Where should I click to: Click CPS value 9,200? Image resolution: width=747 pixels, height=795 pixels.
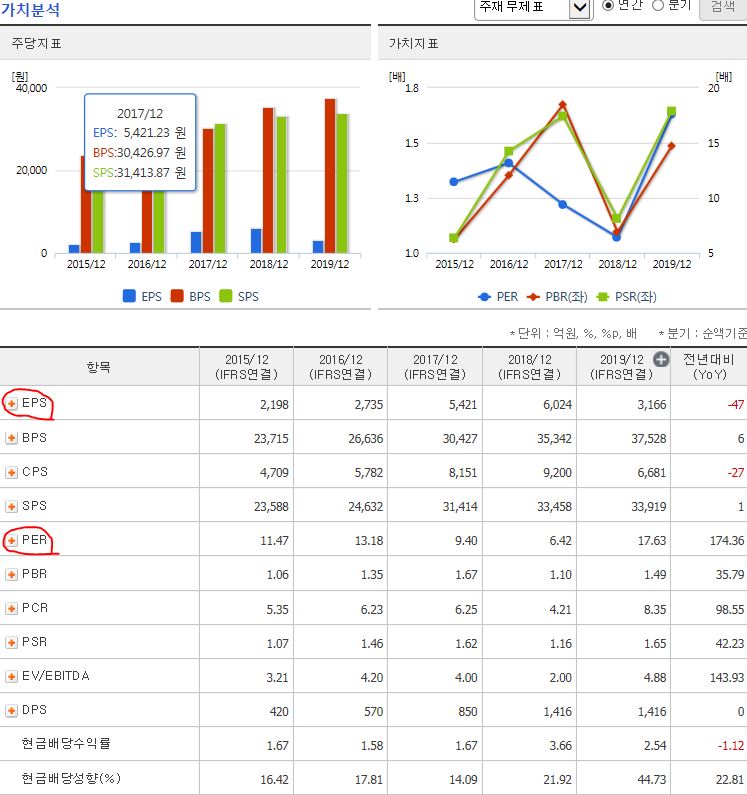click(557, 473)
